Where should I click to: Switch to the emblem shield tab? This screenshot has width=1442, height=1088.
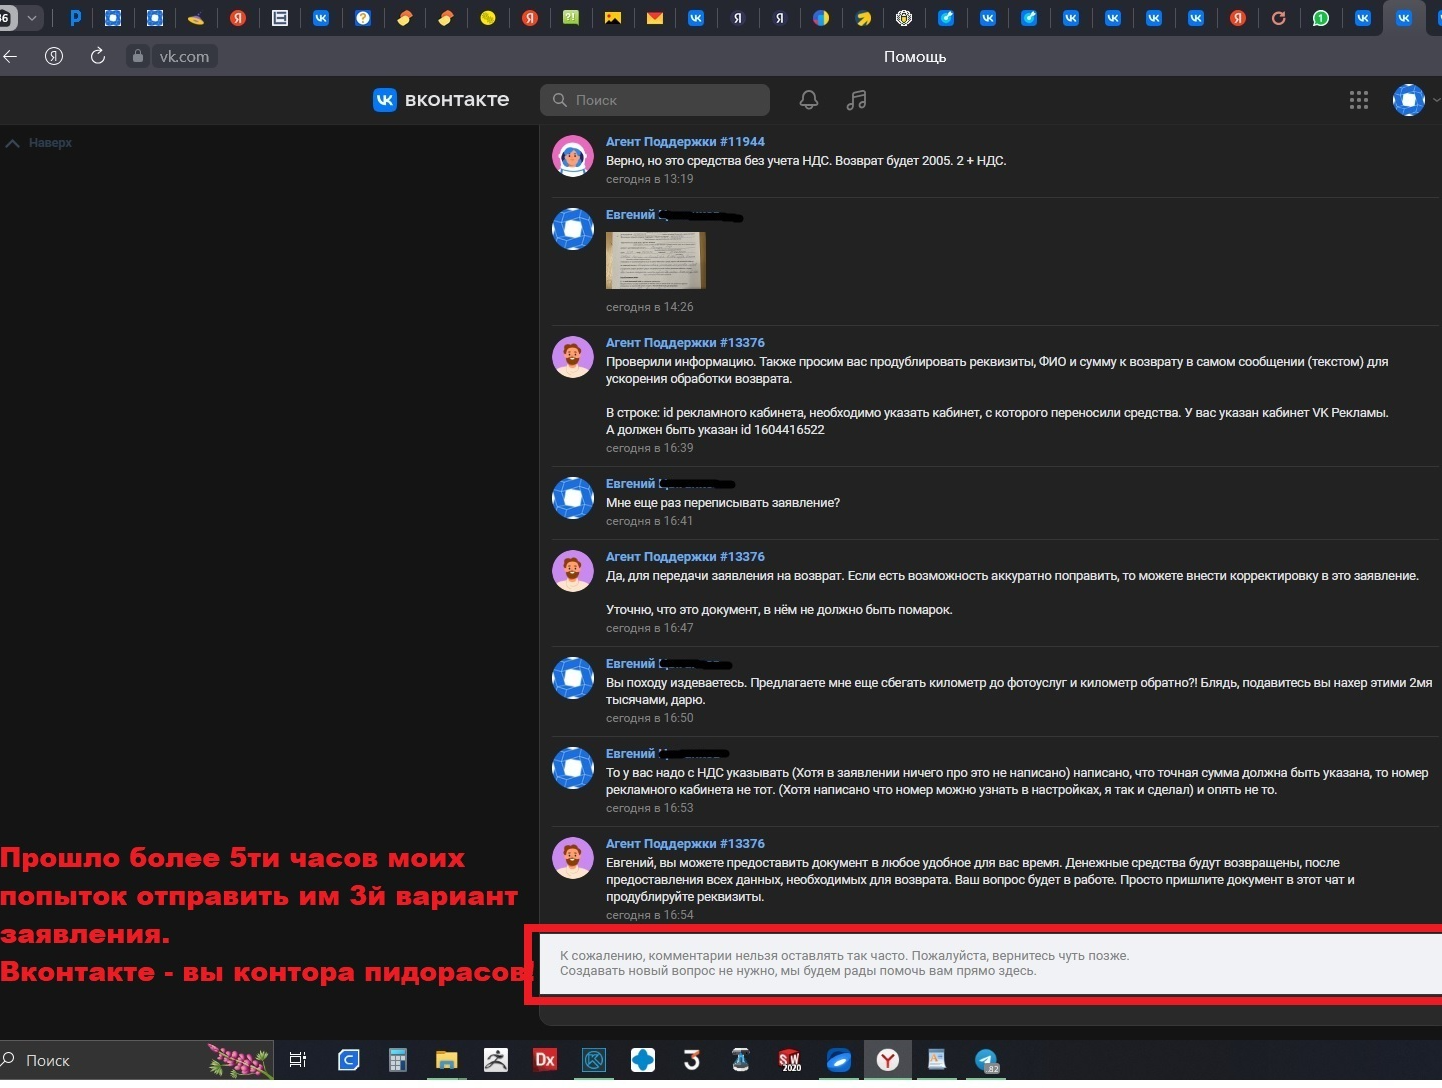pyautogui.click(x=904, y=18)
